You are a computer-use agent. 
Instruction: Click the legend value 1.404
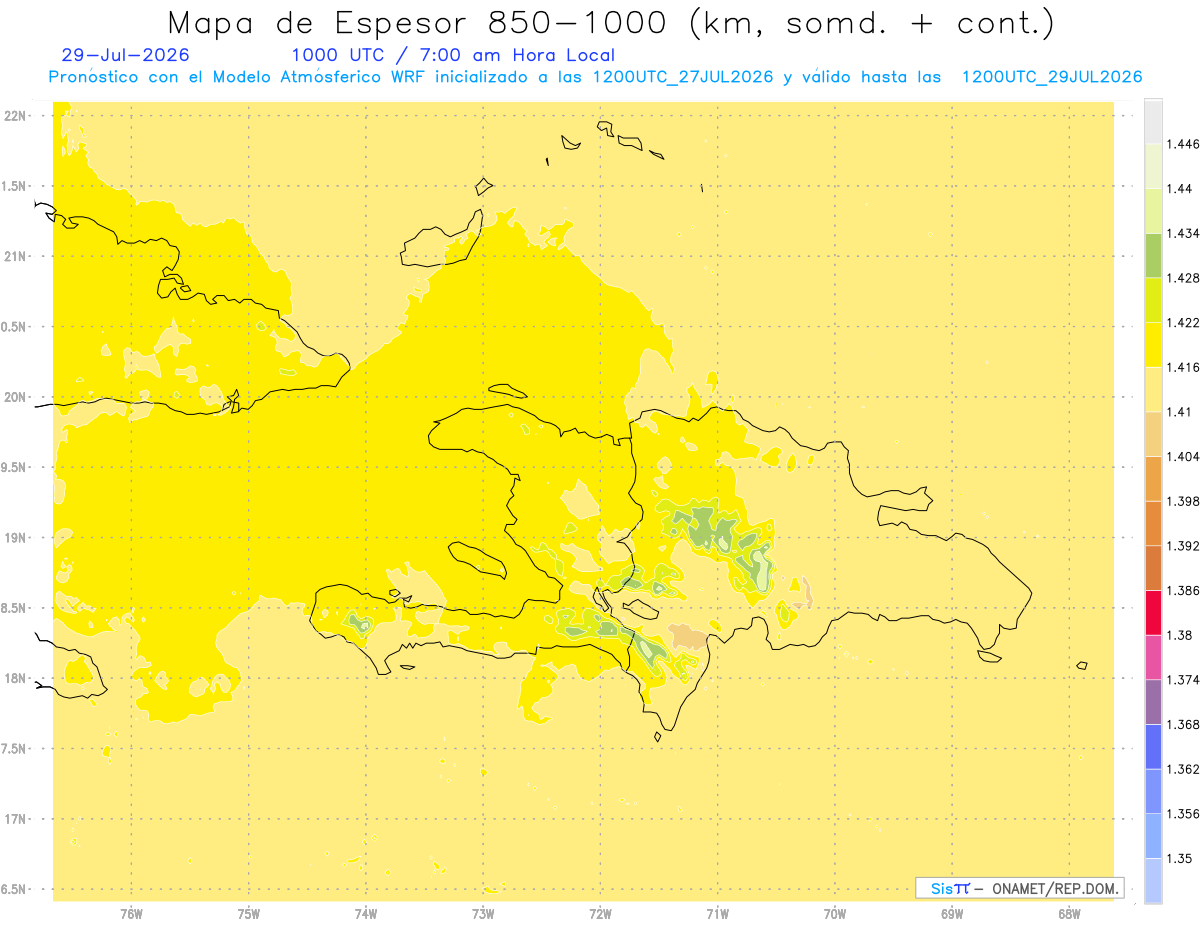(x=1184, y=456)
